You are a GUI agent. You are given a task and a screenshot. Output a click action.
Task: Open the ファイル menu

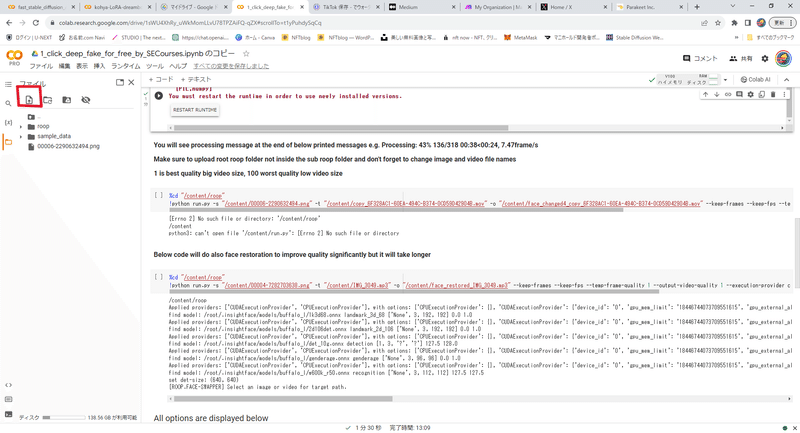coord(41,66)
